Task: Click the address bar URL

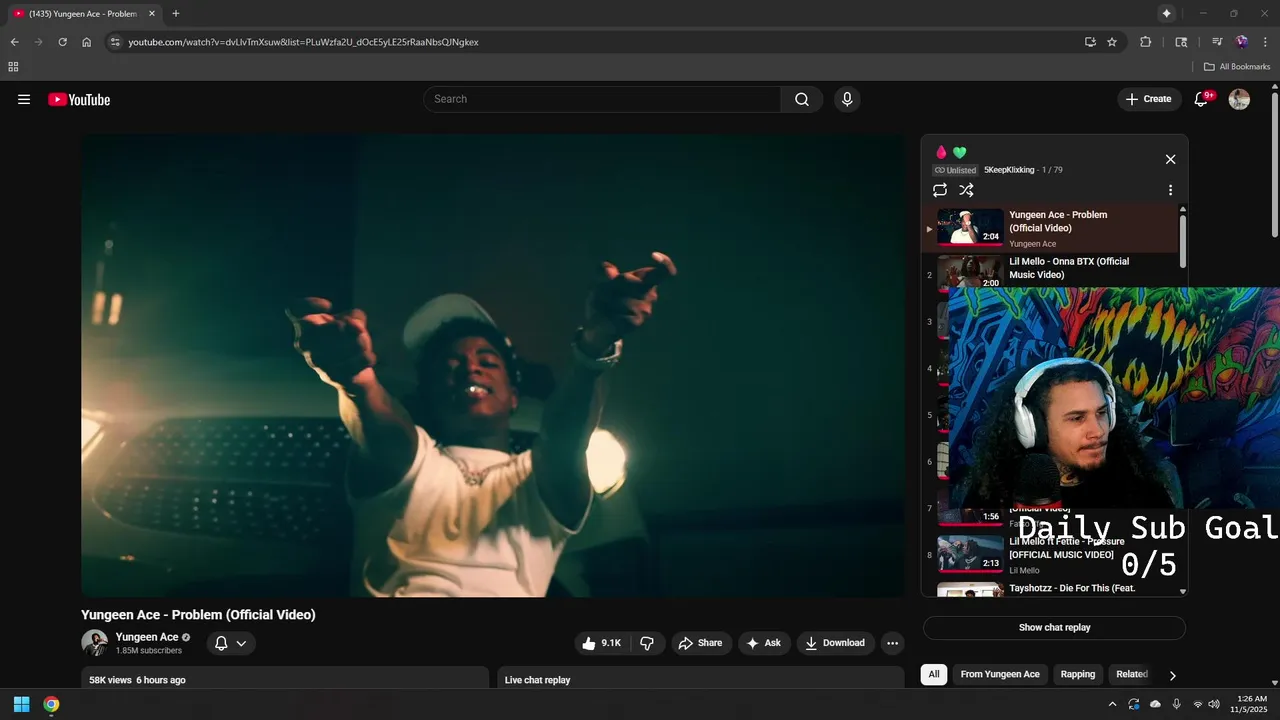Action: [304, 42]
